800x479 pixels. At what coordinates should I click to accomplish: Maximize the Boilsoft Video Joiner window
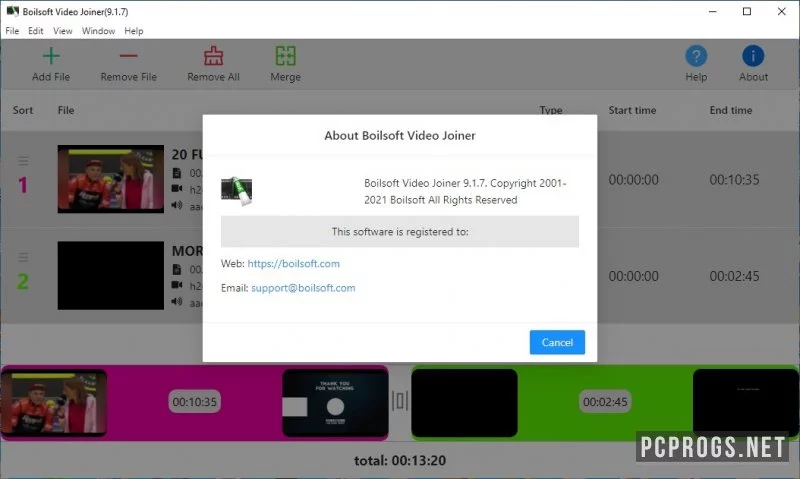point(747,11)
